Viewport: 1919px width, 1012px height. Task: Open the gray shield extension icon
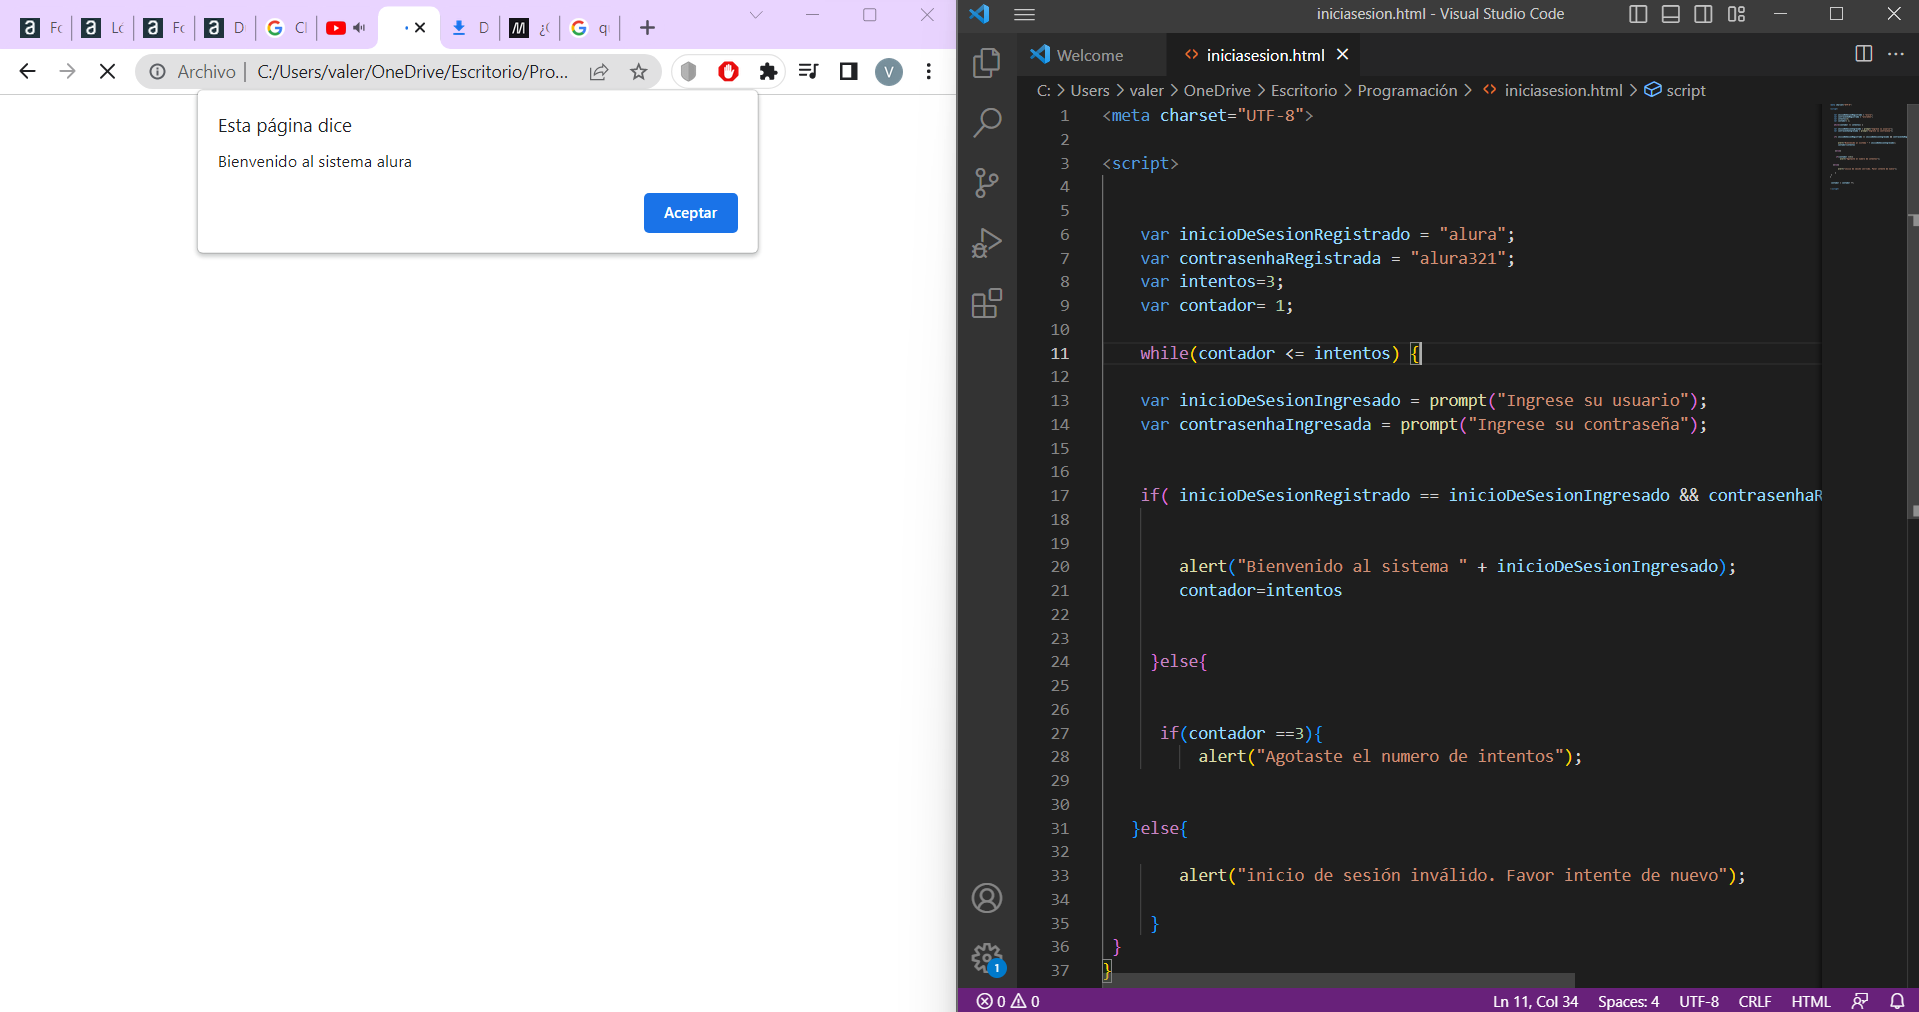pos(688,71)
